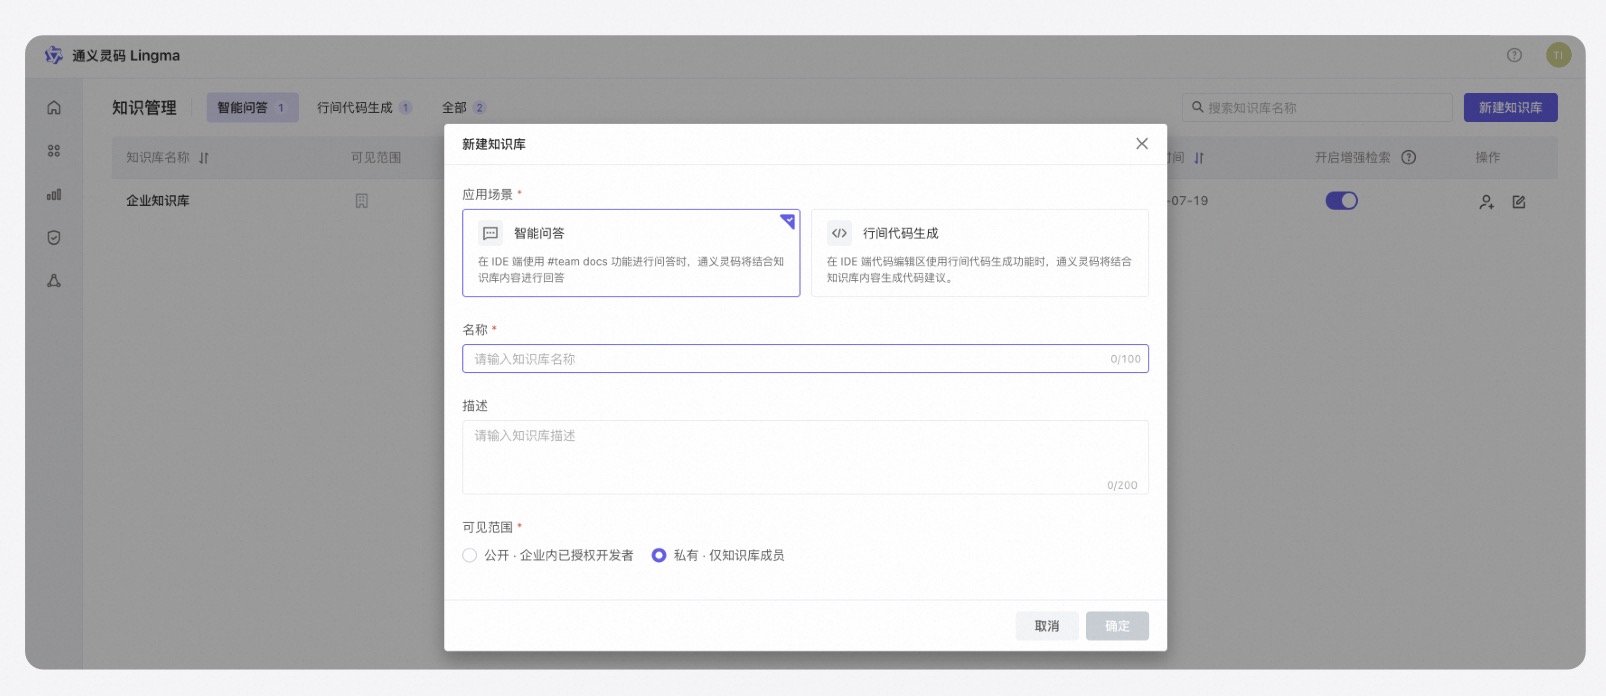1606x696 pixels.
Task: Open the help question-mark icon in header
Action: pyautogui.click(x=1514, y=55)
